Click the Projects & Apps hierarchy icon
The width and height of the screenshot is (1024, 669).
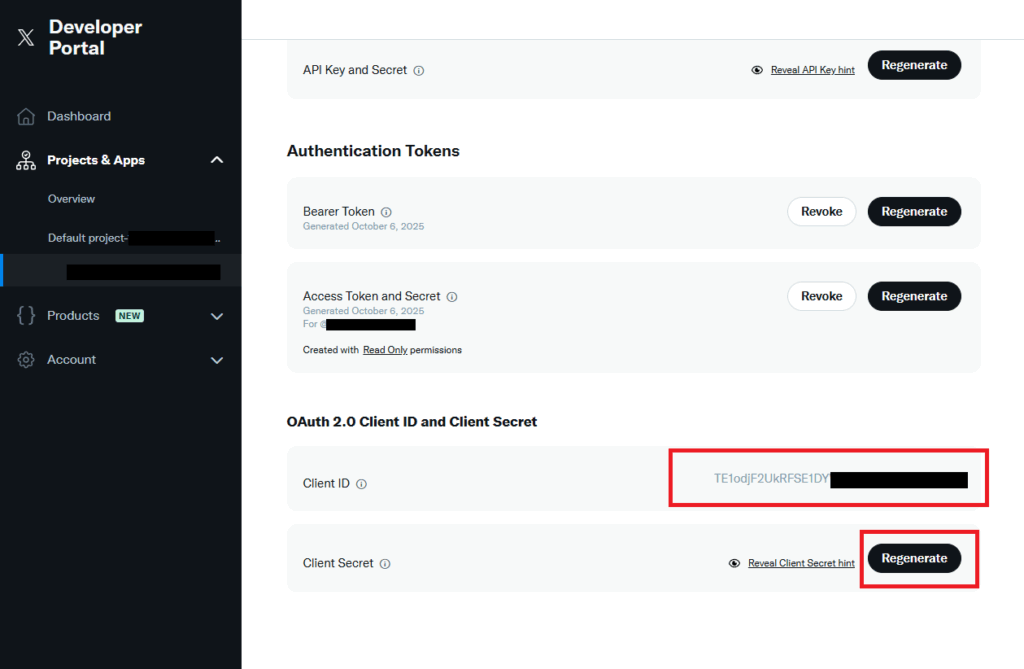click(x=27, y=160)
